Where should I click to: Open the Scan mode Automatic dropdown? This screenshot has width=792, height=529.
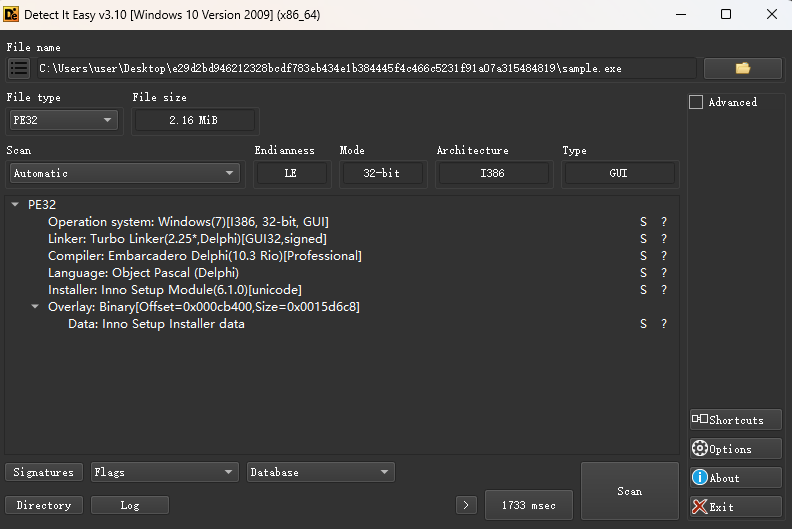coord(125,173)
